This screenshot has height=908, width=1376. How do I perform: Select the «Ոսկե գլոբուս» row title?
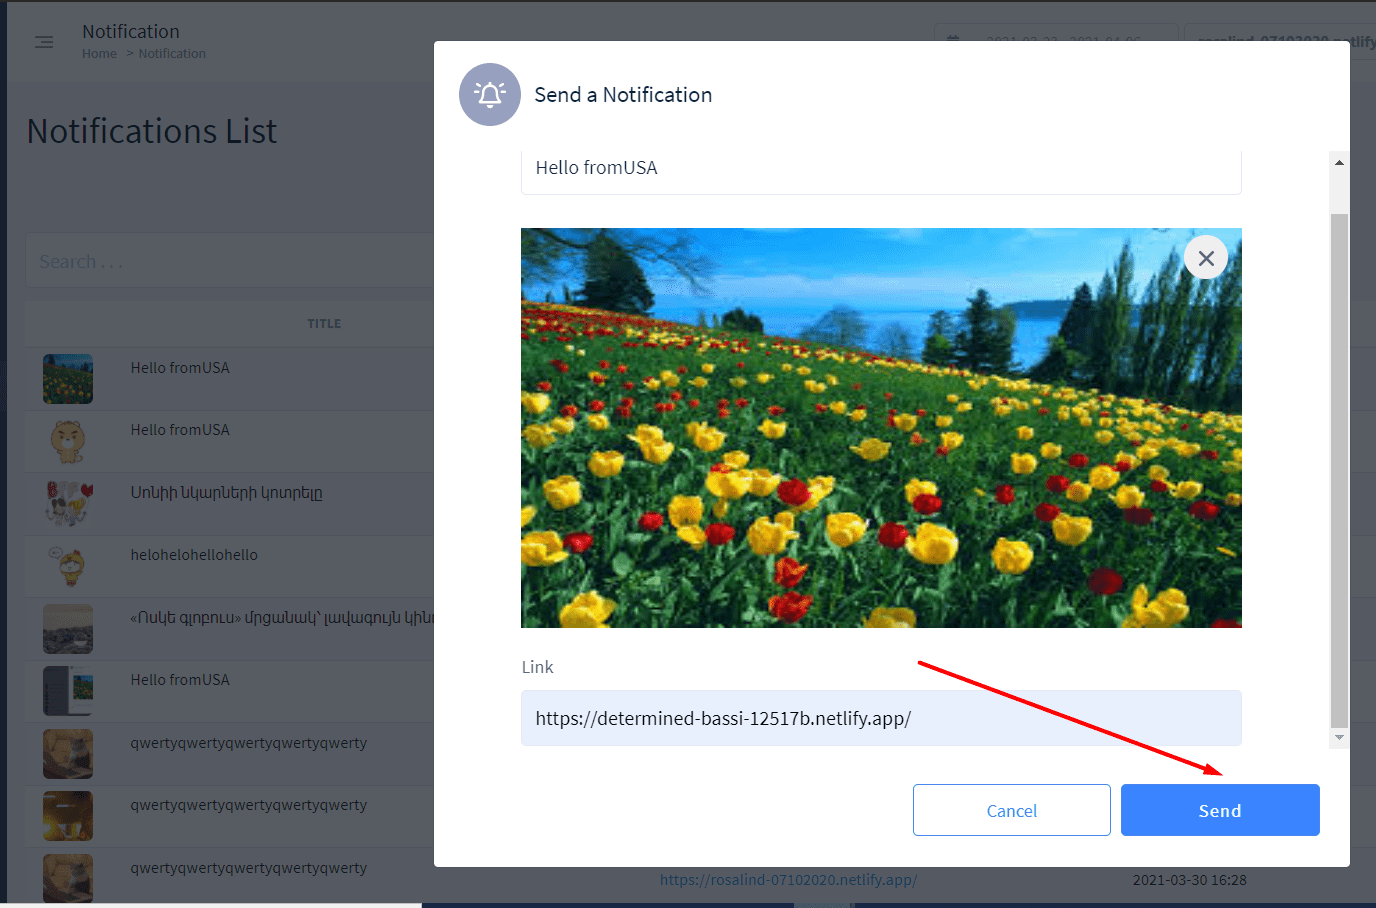(282, 618)
